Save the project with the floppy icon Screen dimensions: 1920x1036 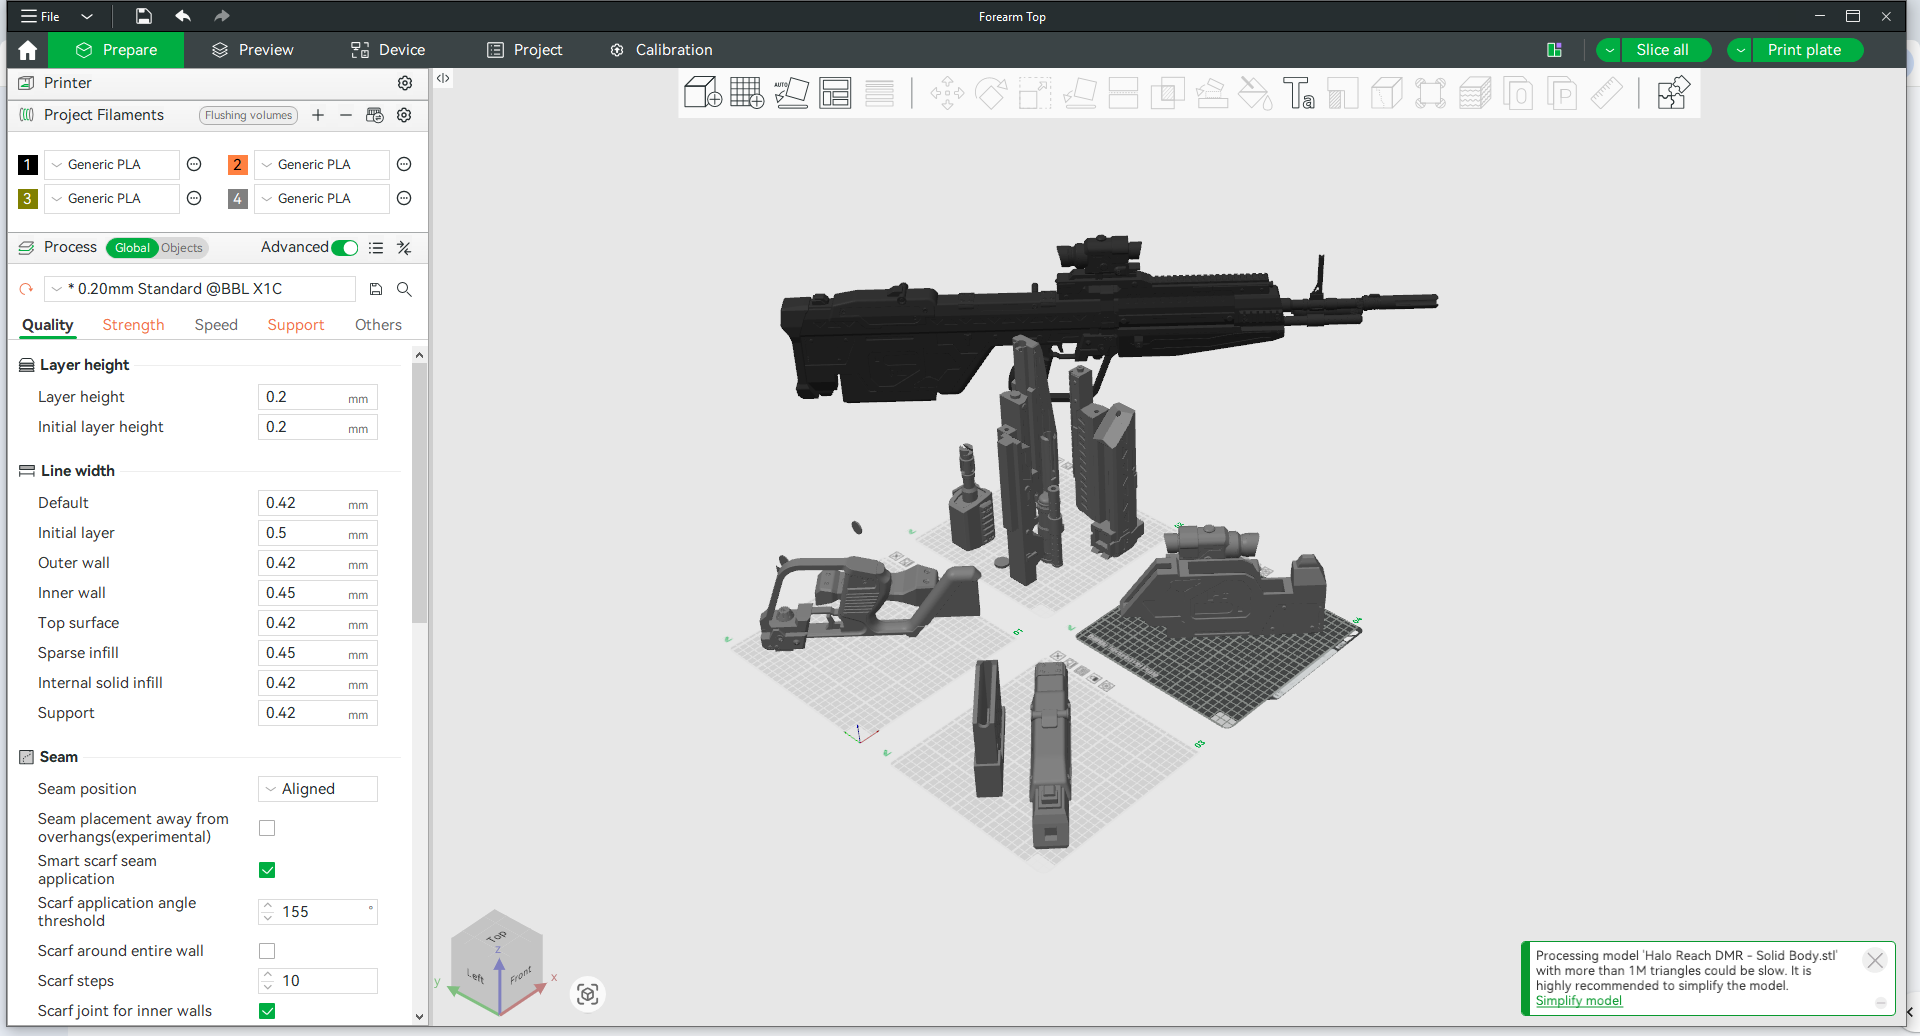[x=144, y=16]
